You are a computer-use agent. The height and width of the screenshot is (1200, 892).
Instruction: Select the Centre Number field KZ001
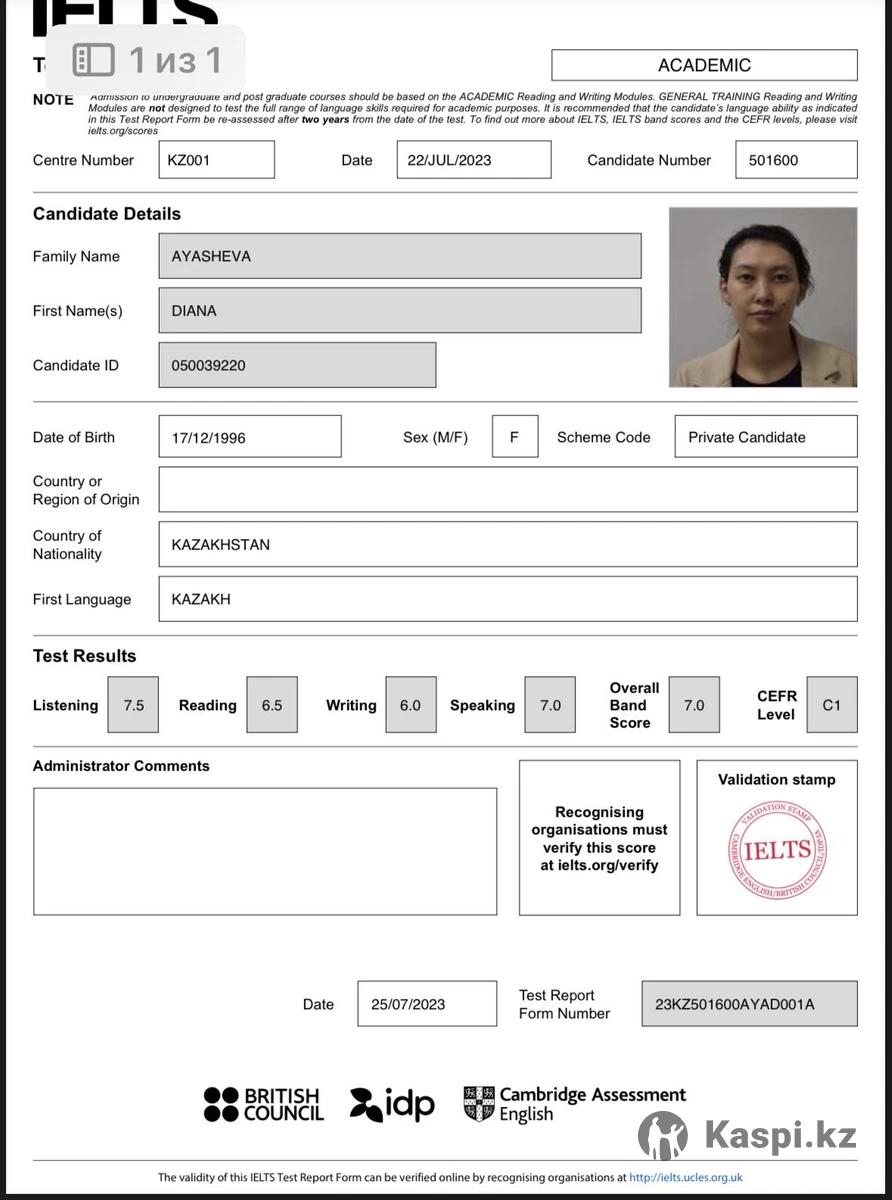216,160
